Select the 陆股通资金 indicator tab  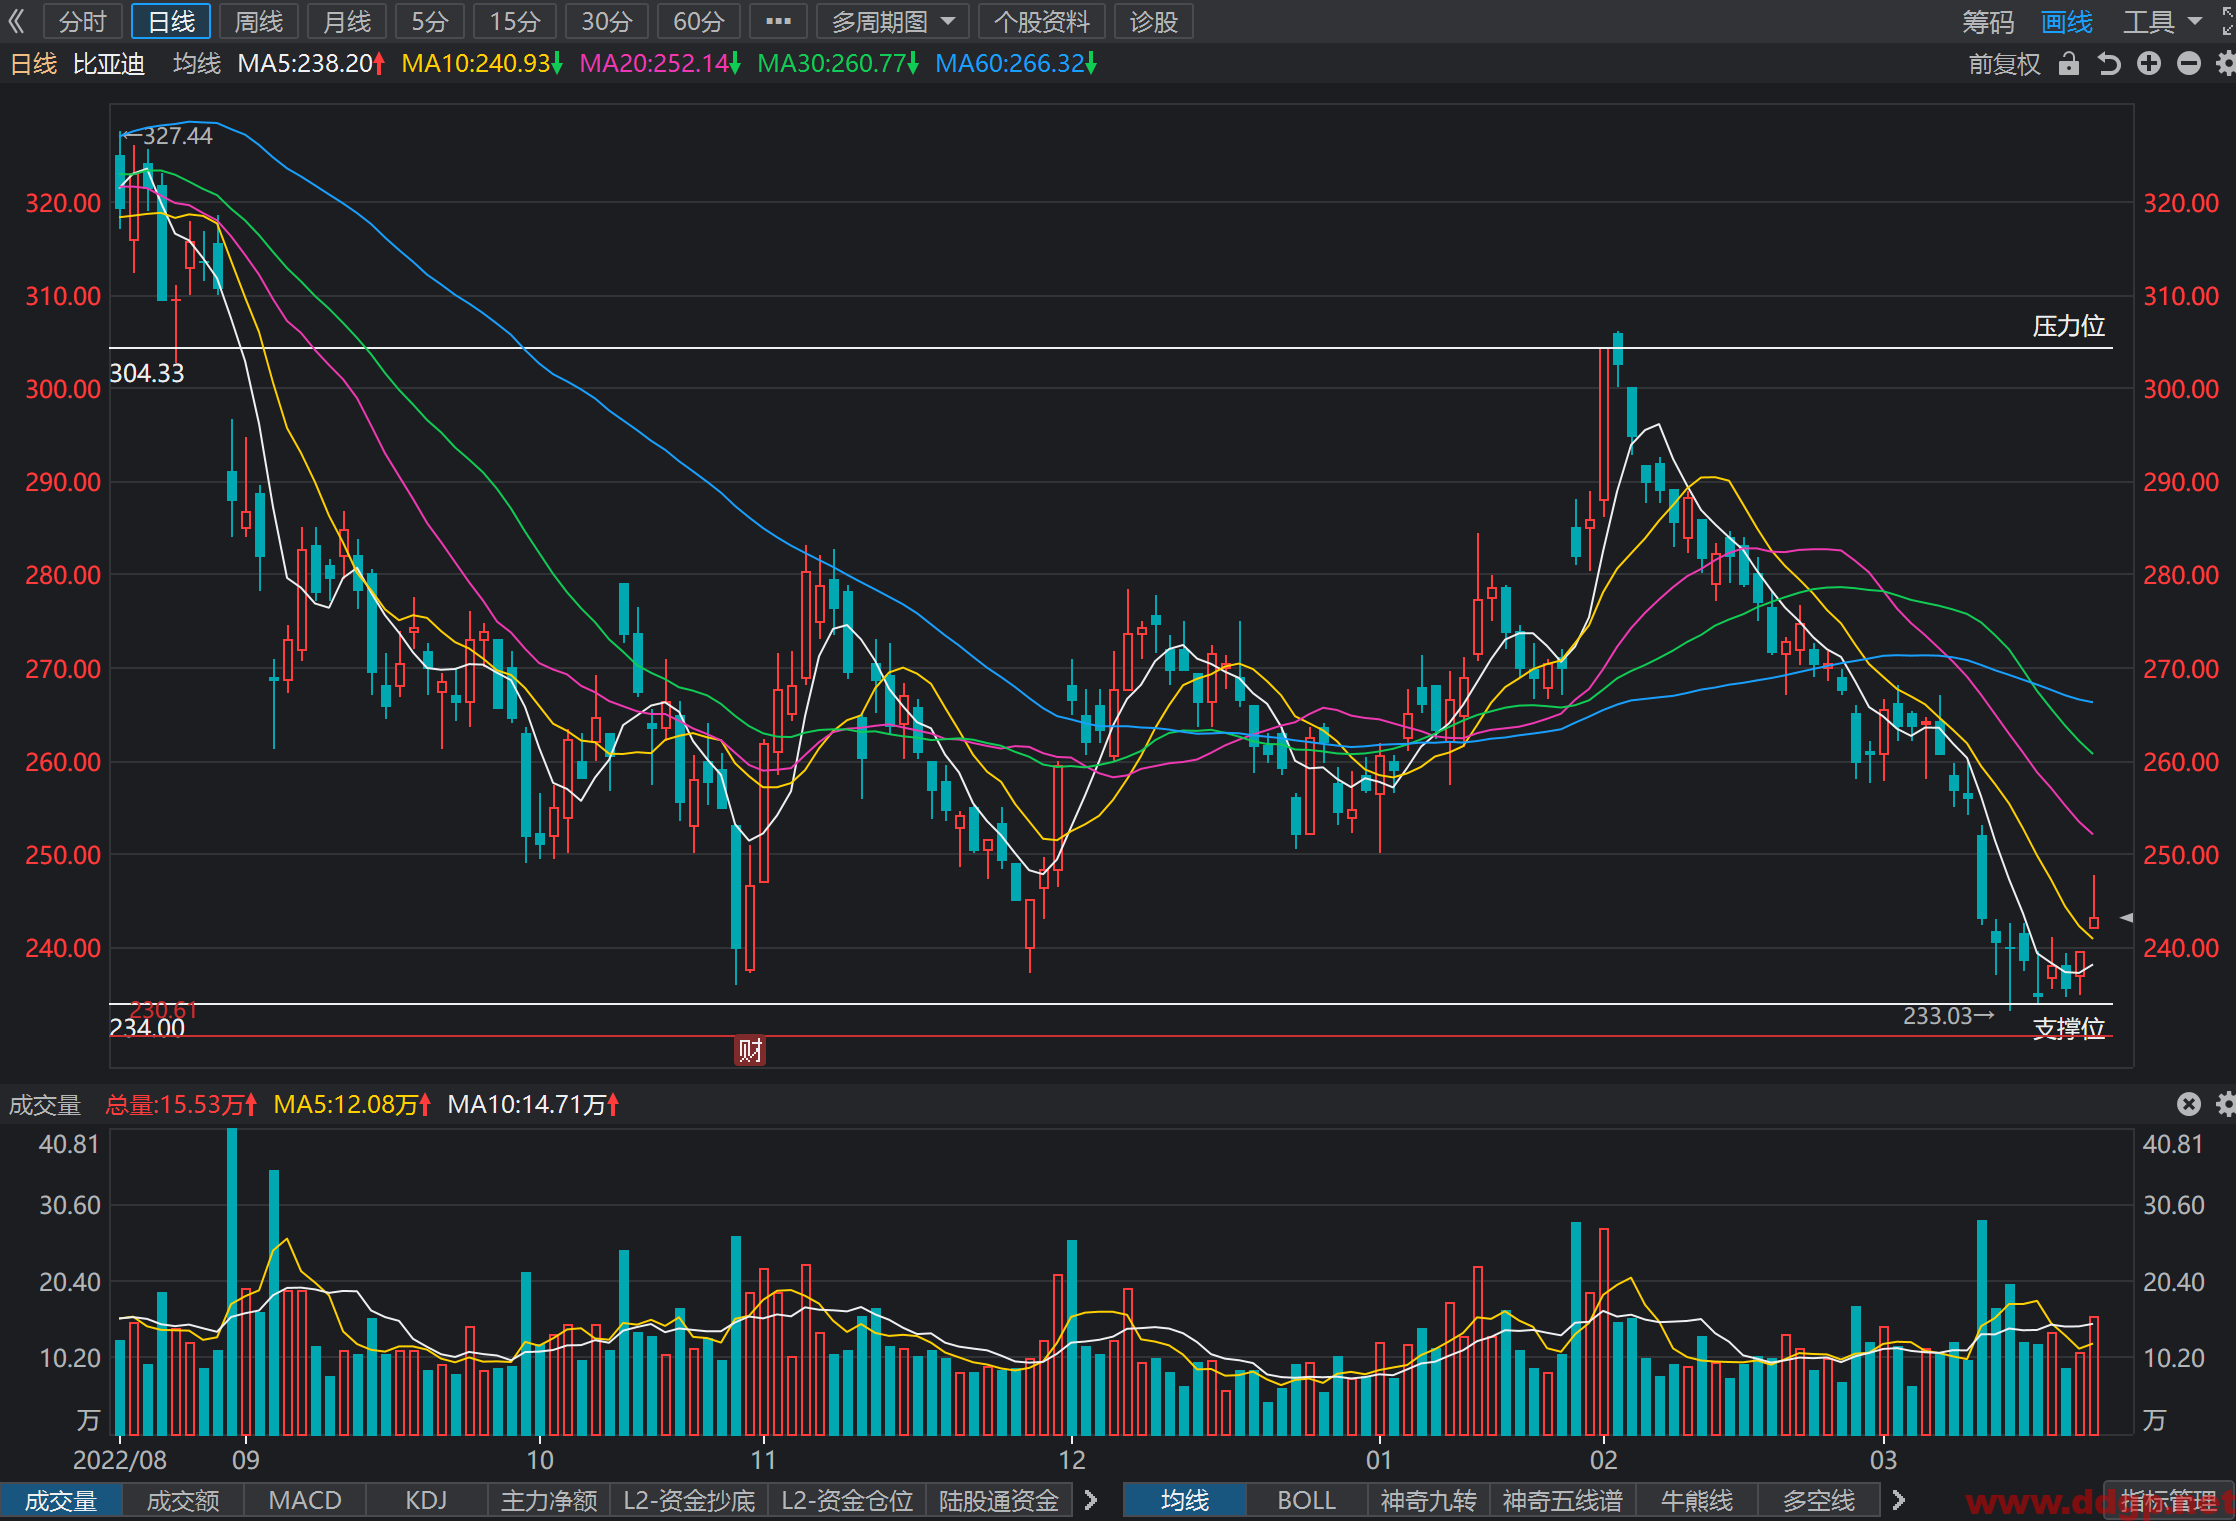pos(999,1501)
